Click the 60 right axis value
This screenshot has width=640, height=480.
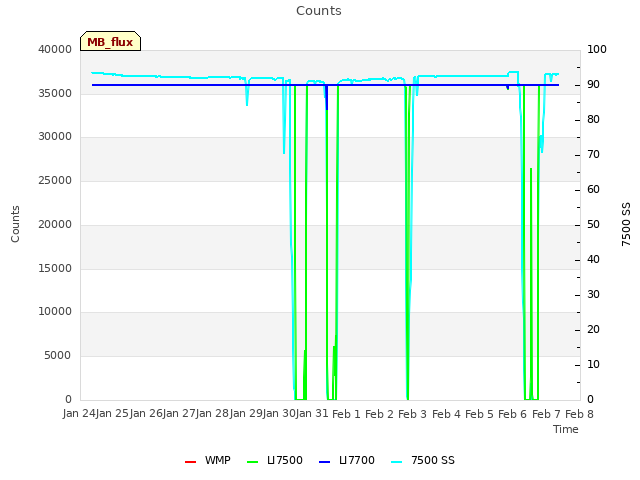[x=593, y=190]
